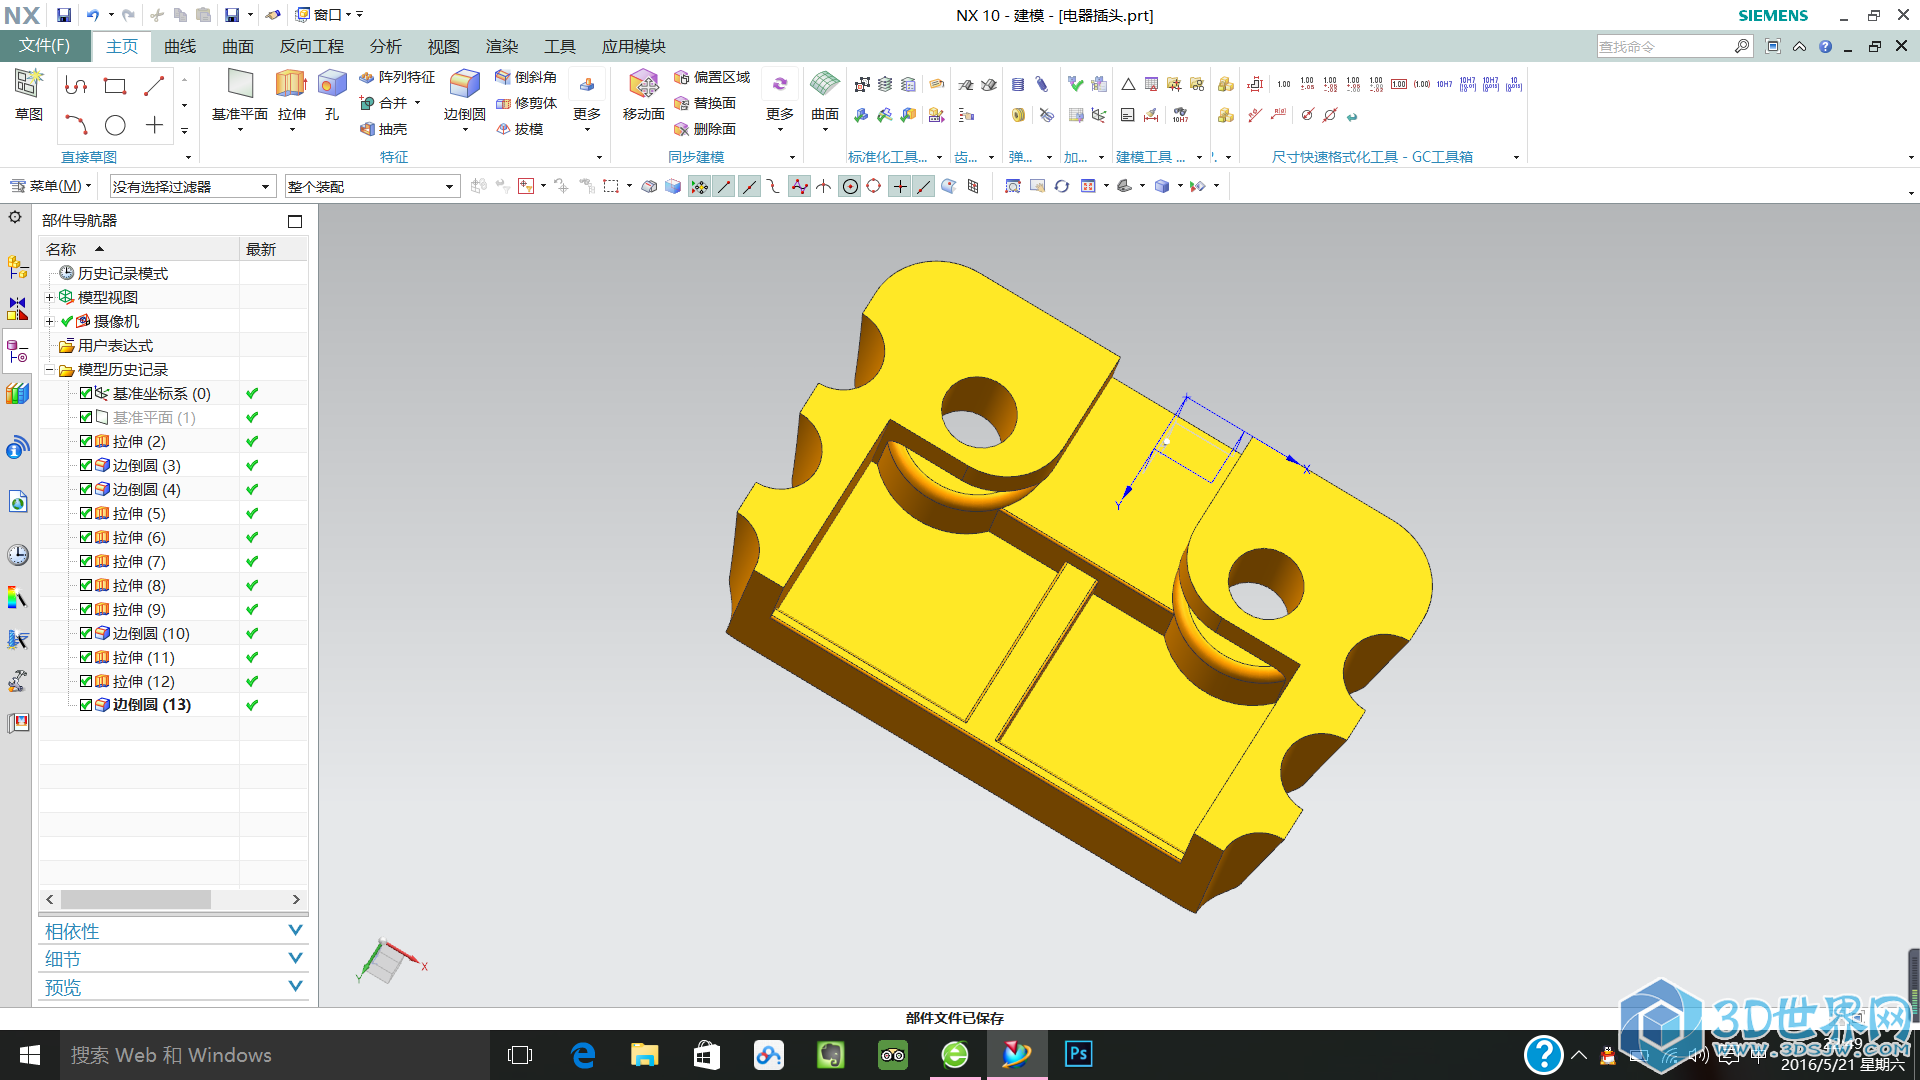Expand the 摄像机 tree node
The width and height of the screenshot is (1920, 1080).
(49, 321)
